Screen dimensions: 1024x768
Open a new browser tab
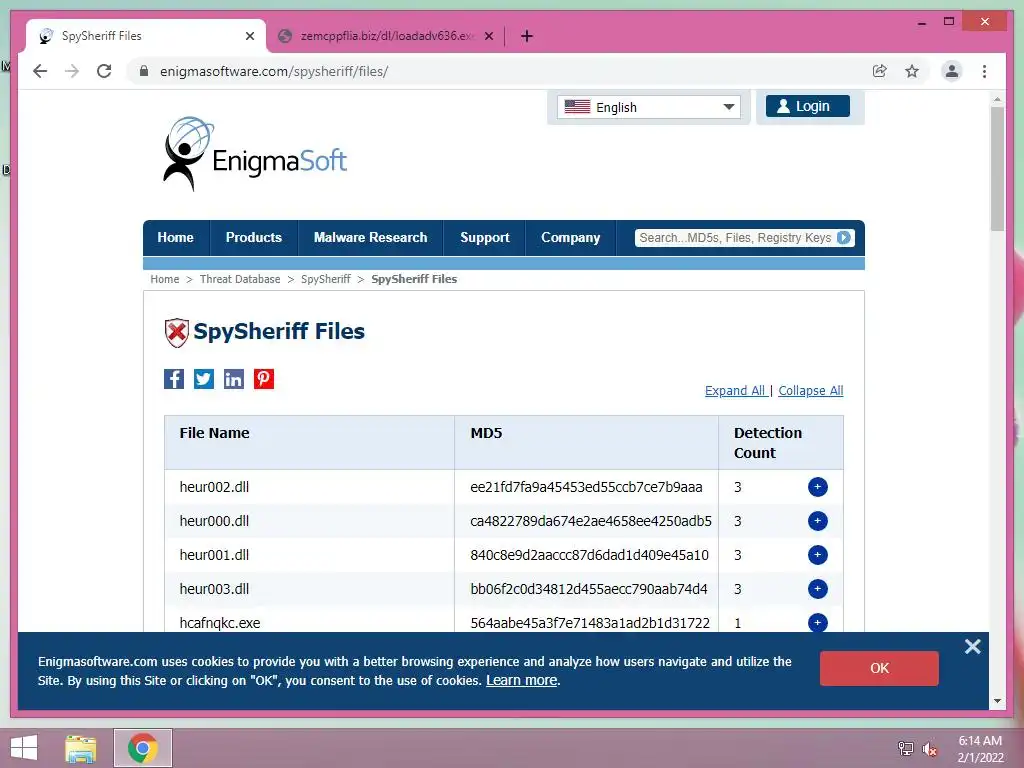tap(527, 36)
